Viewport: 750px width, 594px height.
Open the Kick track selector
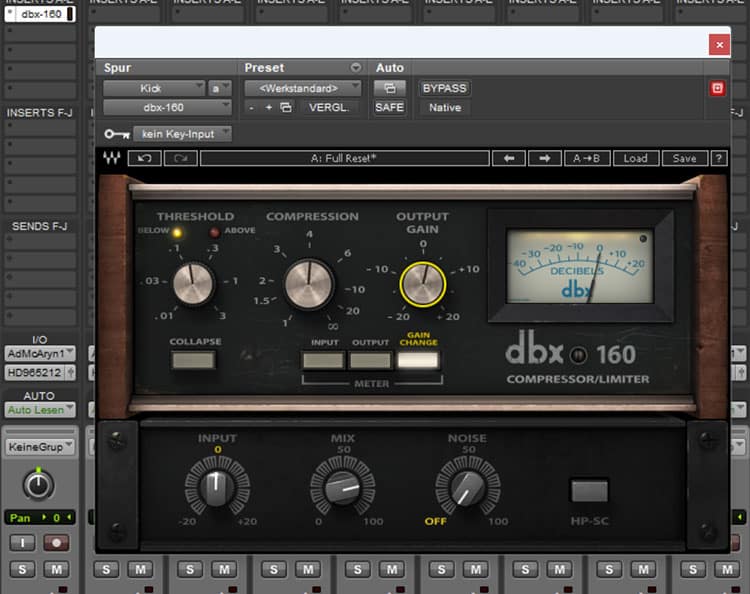click(154, 88)
